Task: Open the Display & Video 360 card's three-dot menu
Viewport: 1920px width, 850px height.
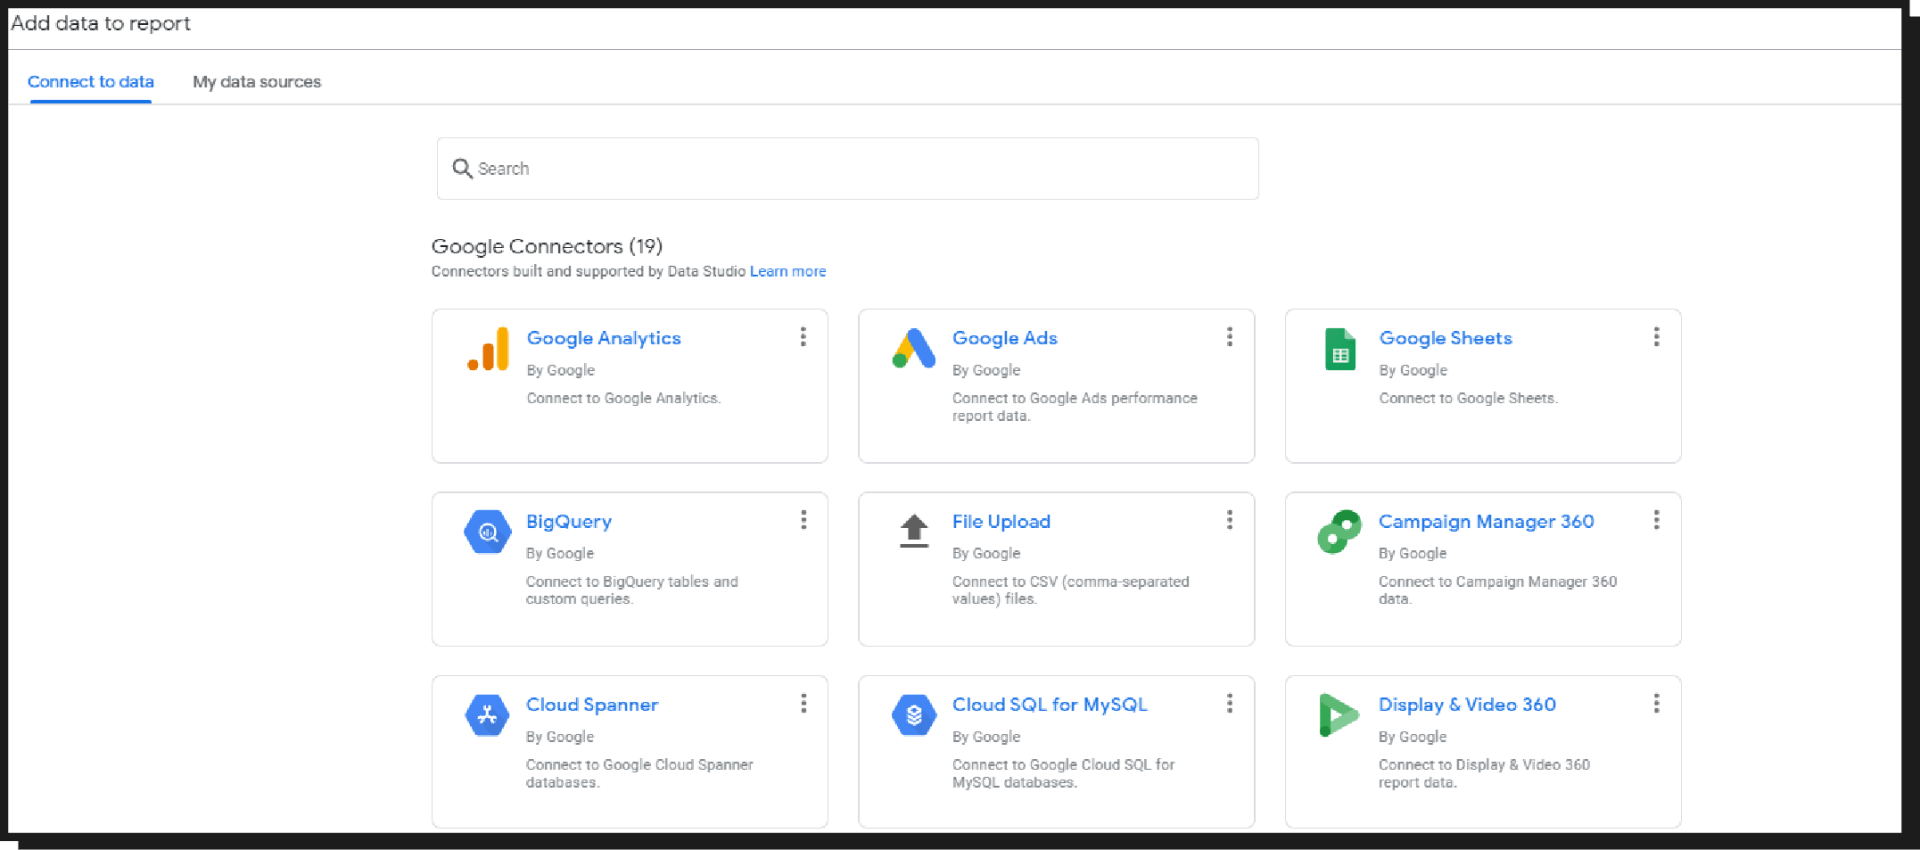Action: (x=1657, y=704)
